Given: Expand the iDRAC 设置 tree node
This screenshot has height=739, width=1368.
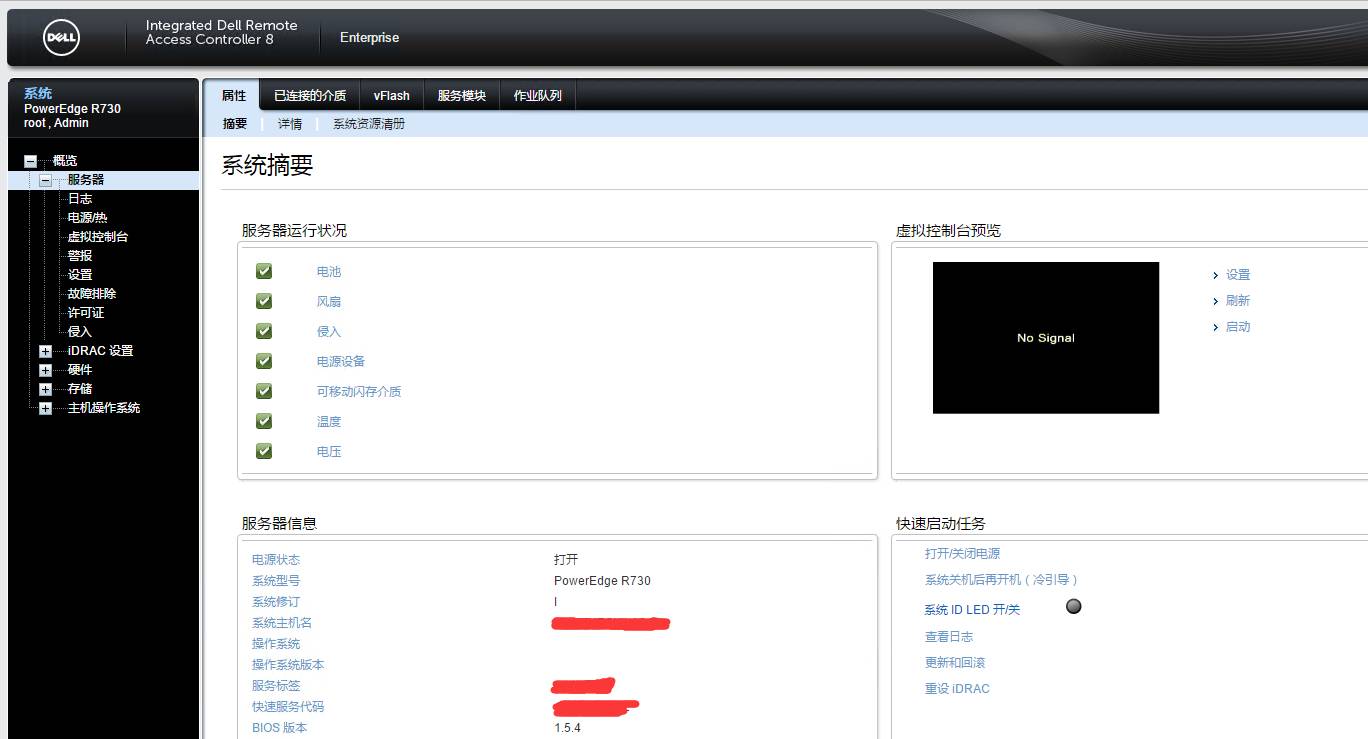Looking at the screenshot, I should coord(45,351).
